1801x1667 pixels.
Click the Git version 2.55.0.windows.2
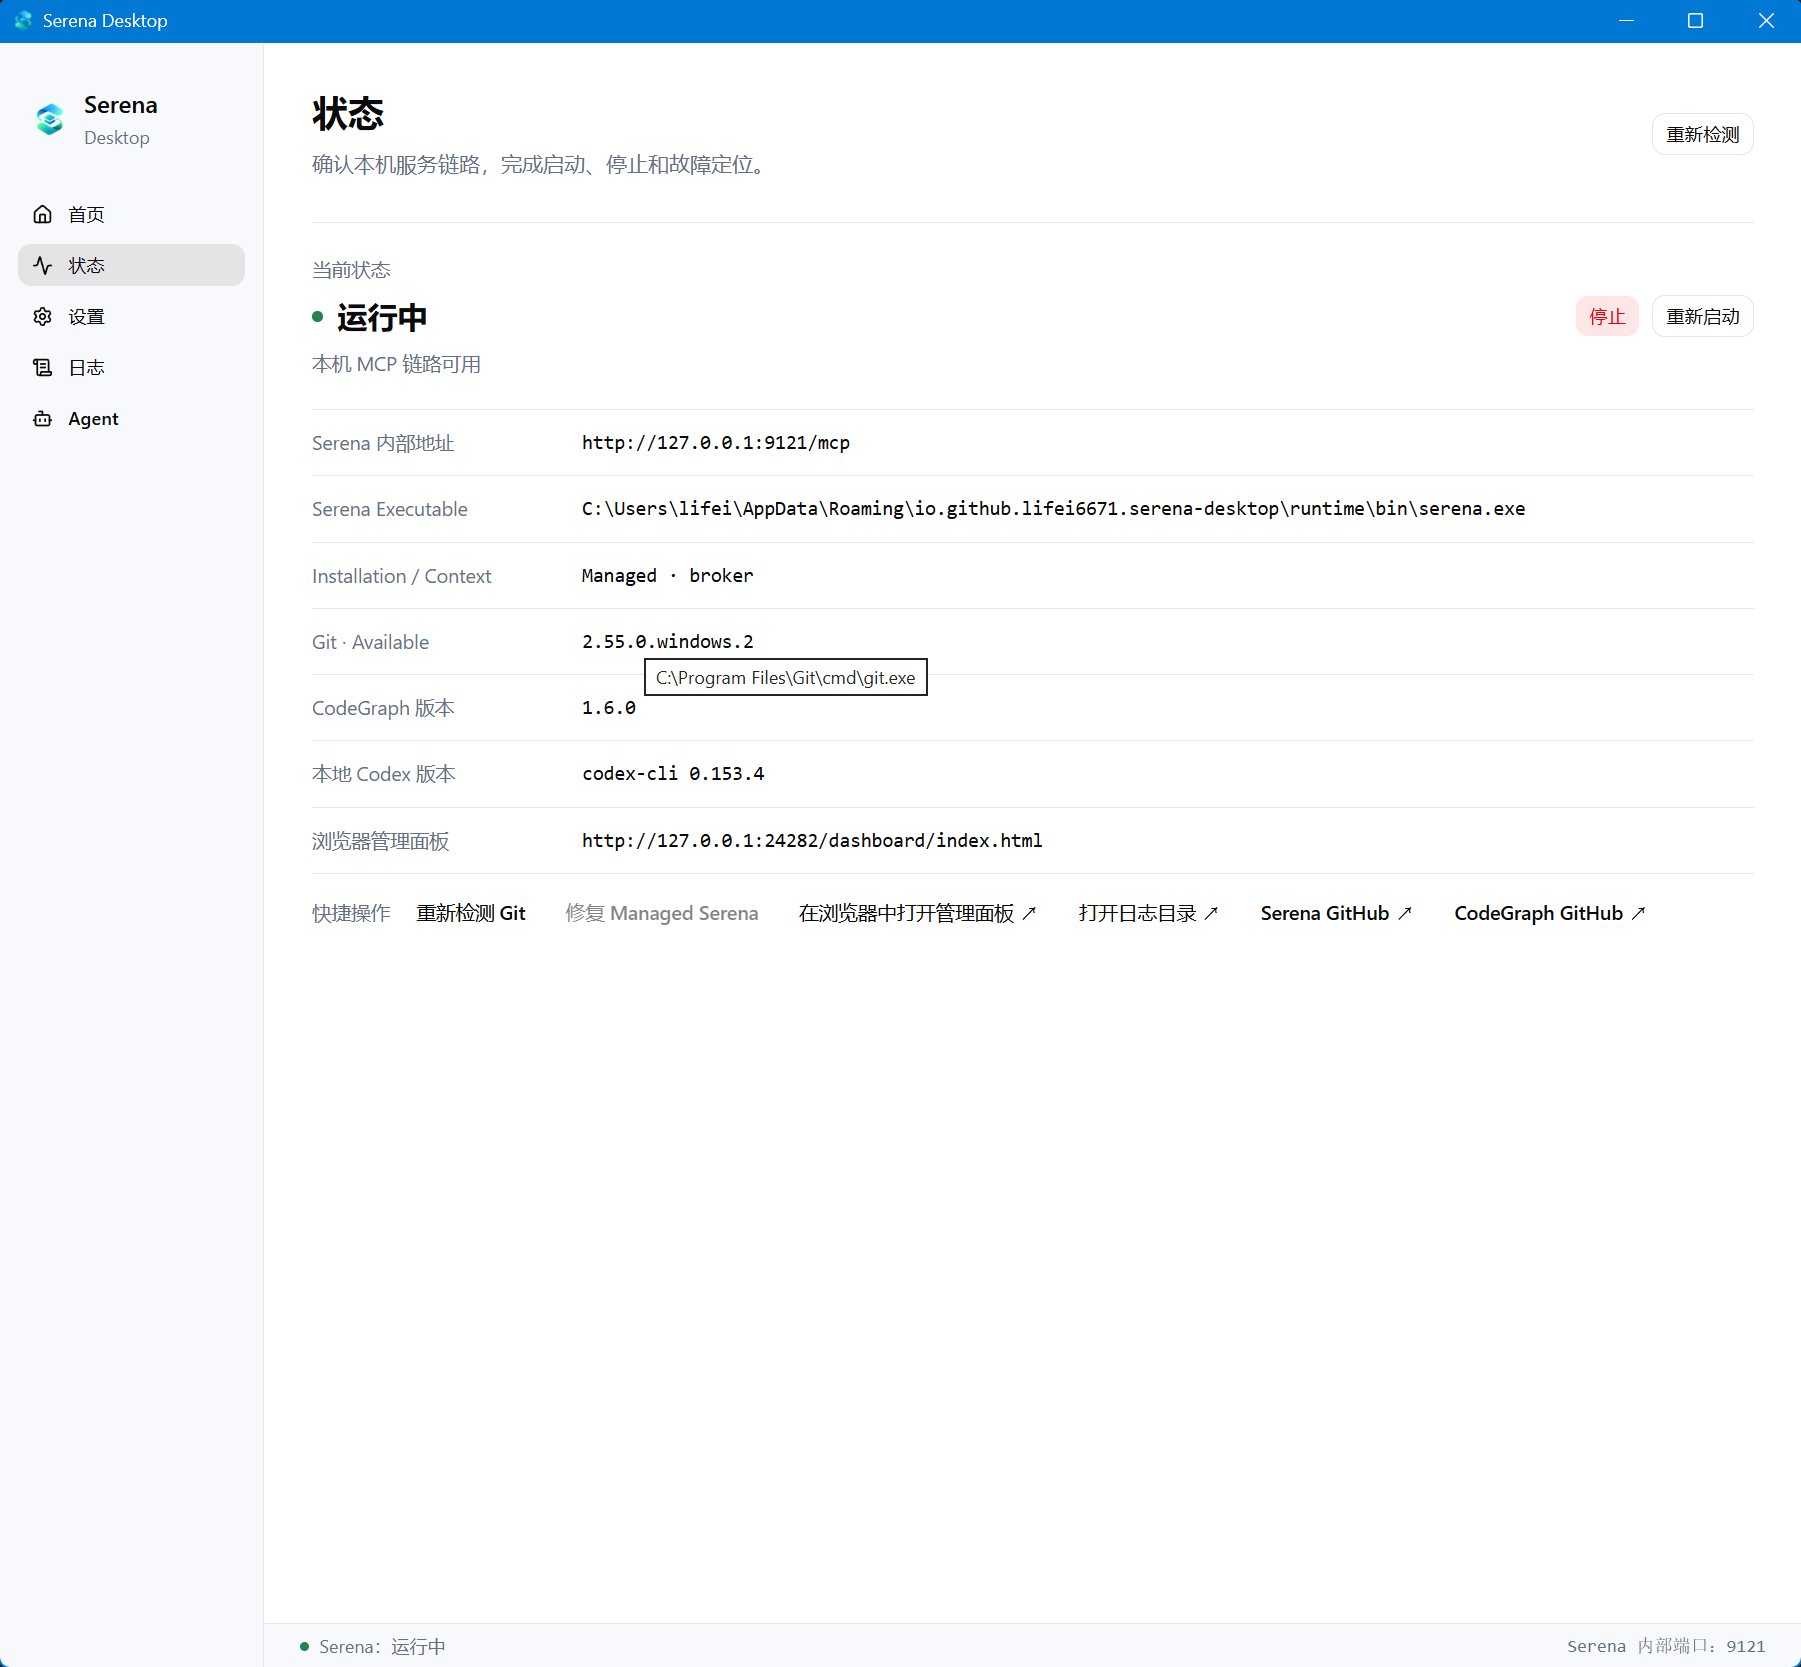[x=667, y=641]
